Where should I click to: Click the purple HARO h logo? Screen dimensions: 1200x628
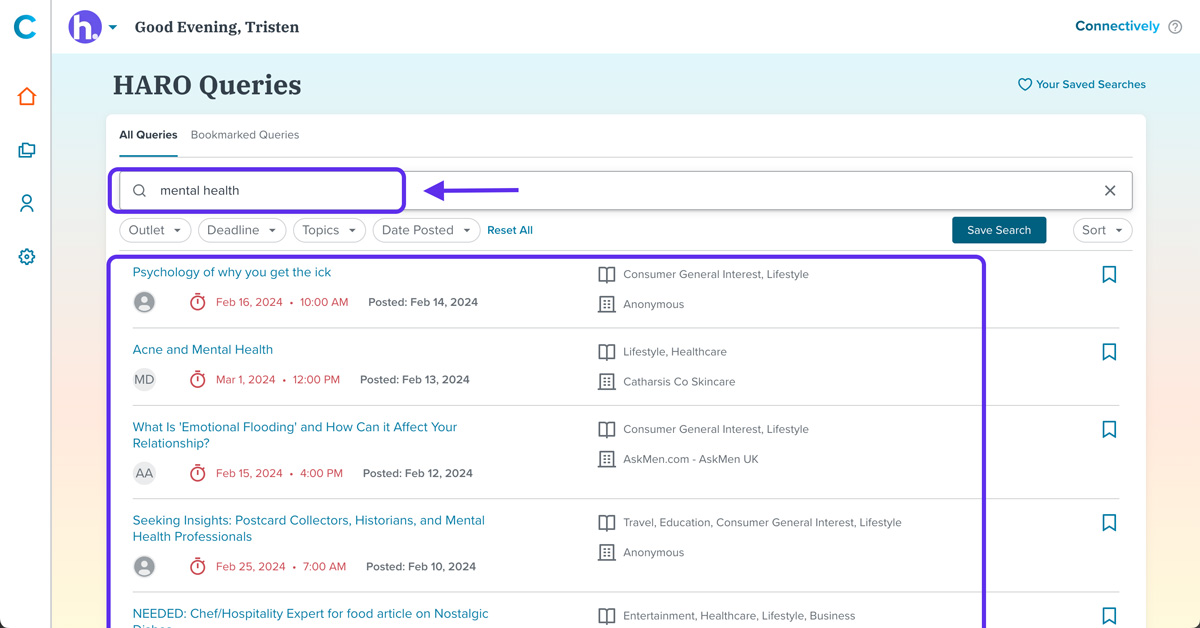click(85, 27)
